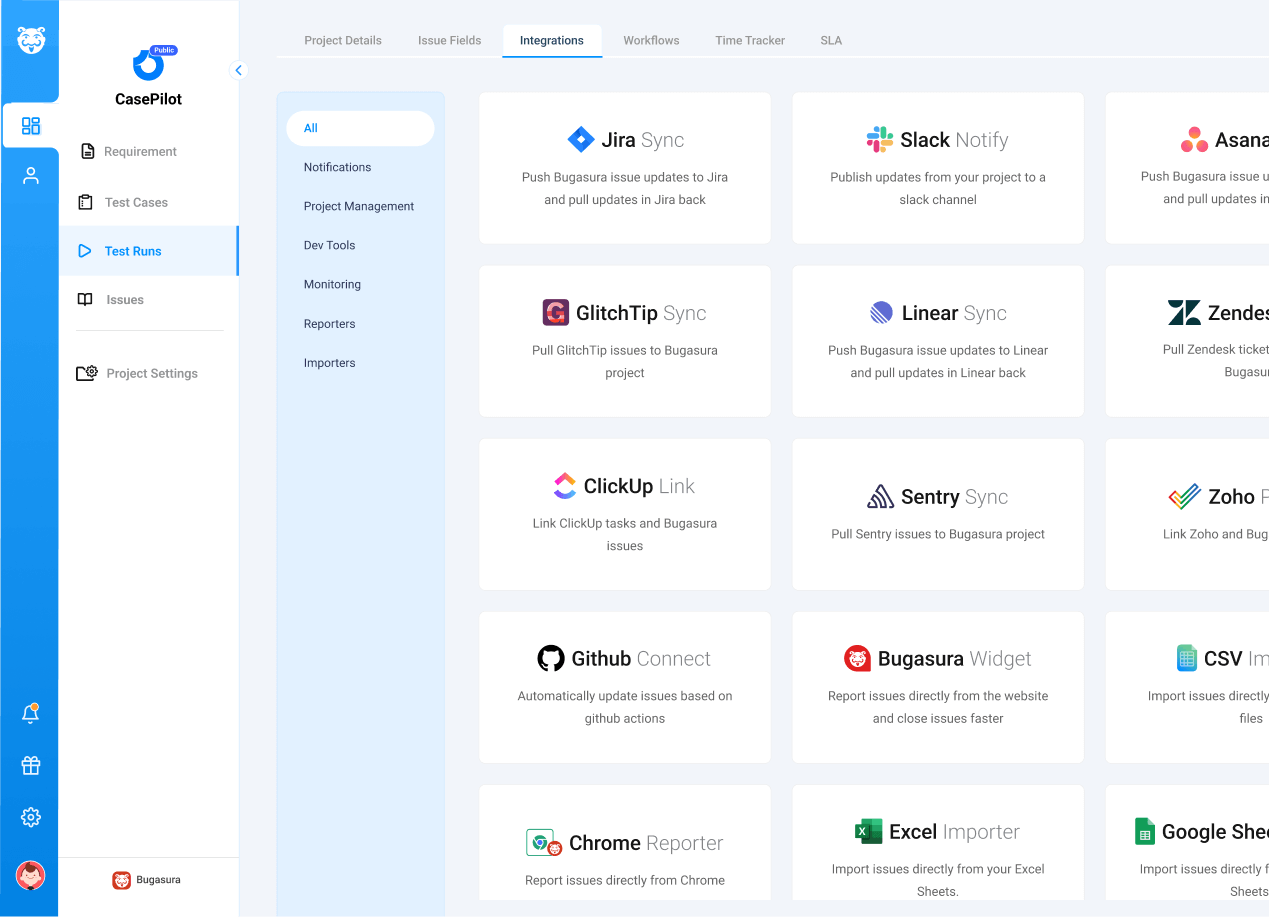This screenshot has width=1269, height=917.
Task: Click the Asana three-dot logo icon
Action: click(1194, 140)
